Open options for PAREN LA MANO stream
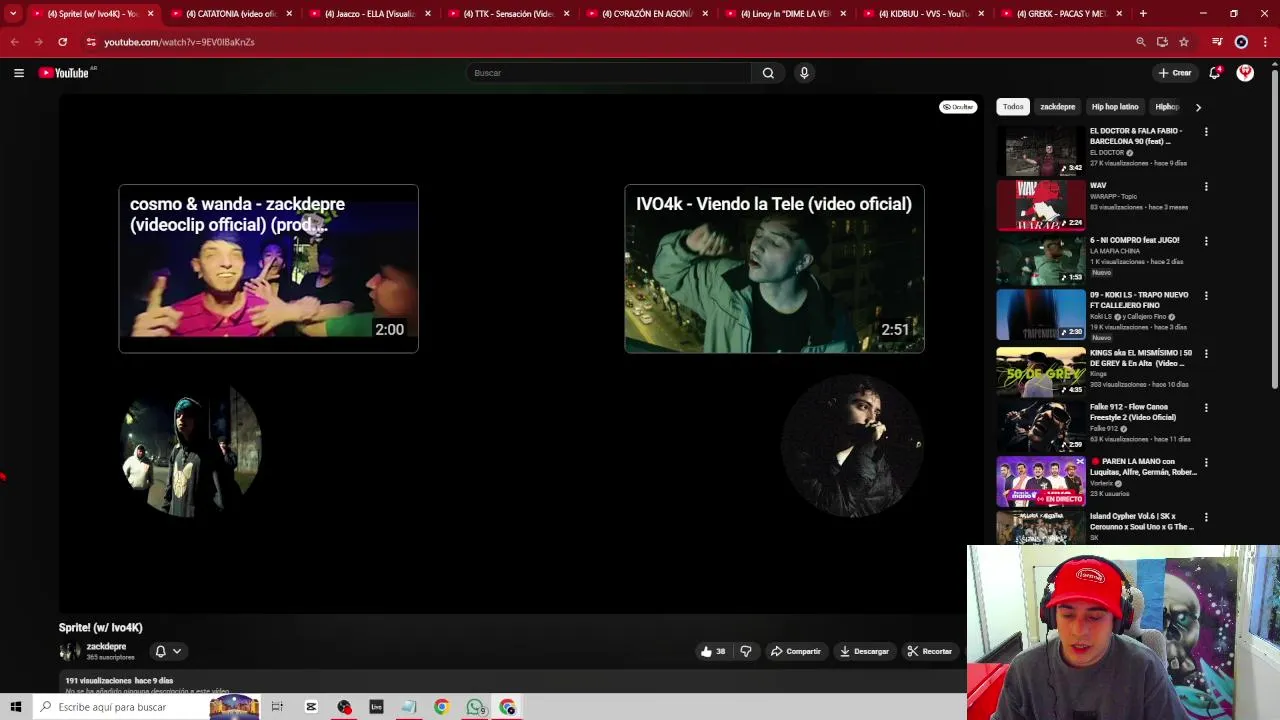 pyautogui.click(x=1206, y=463)
